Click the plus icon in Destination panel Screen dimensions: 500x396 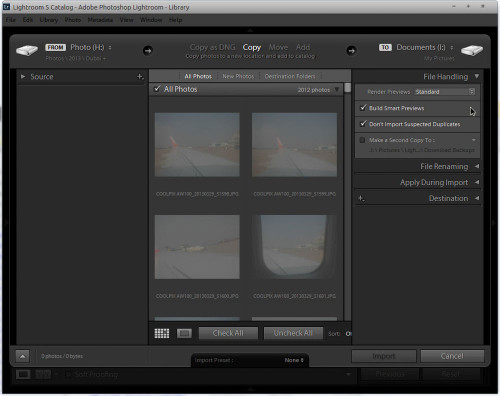(x=361, y=199)
